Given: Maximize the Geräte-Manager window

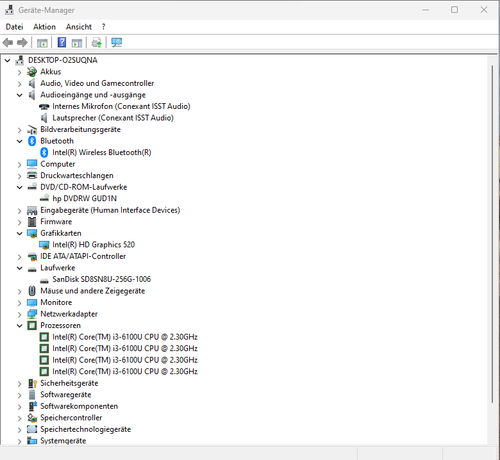Looking at the screenshot, I should click(x=454, y=10).
